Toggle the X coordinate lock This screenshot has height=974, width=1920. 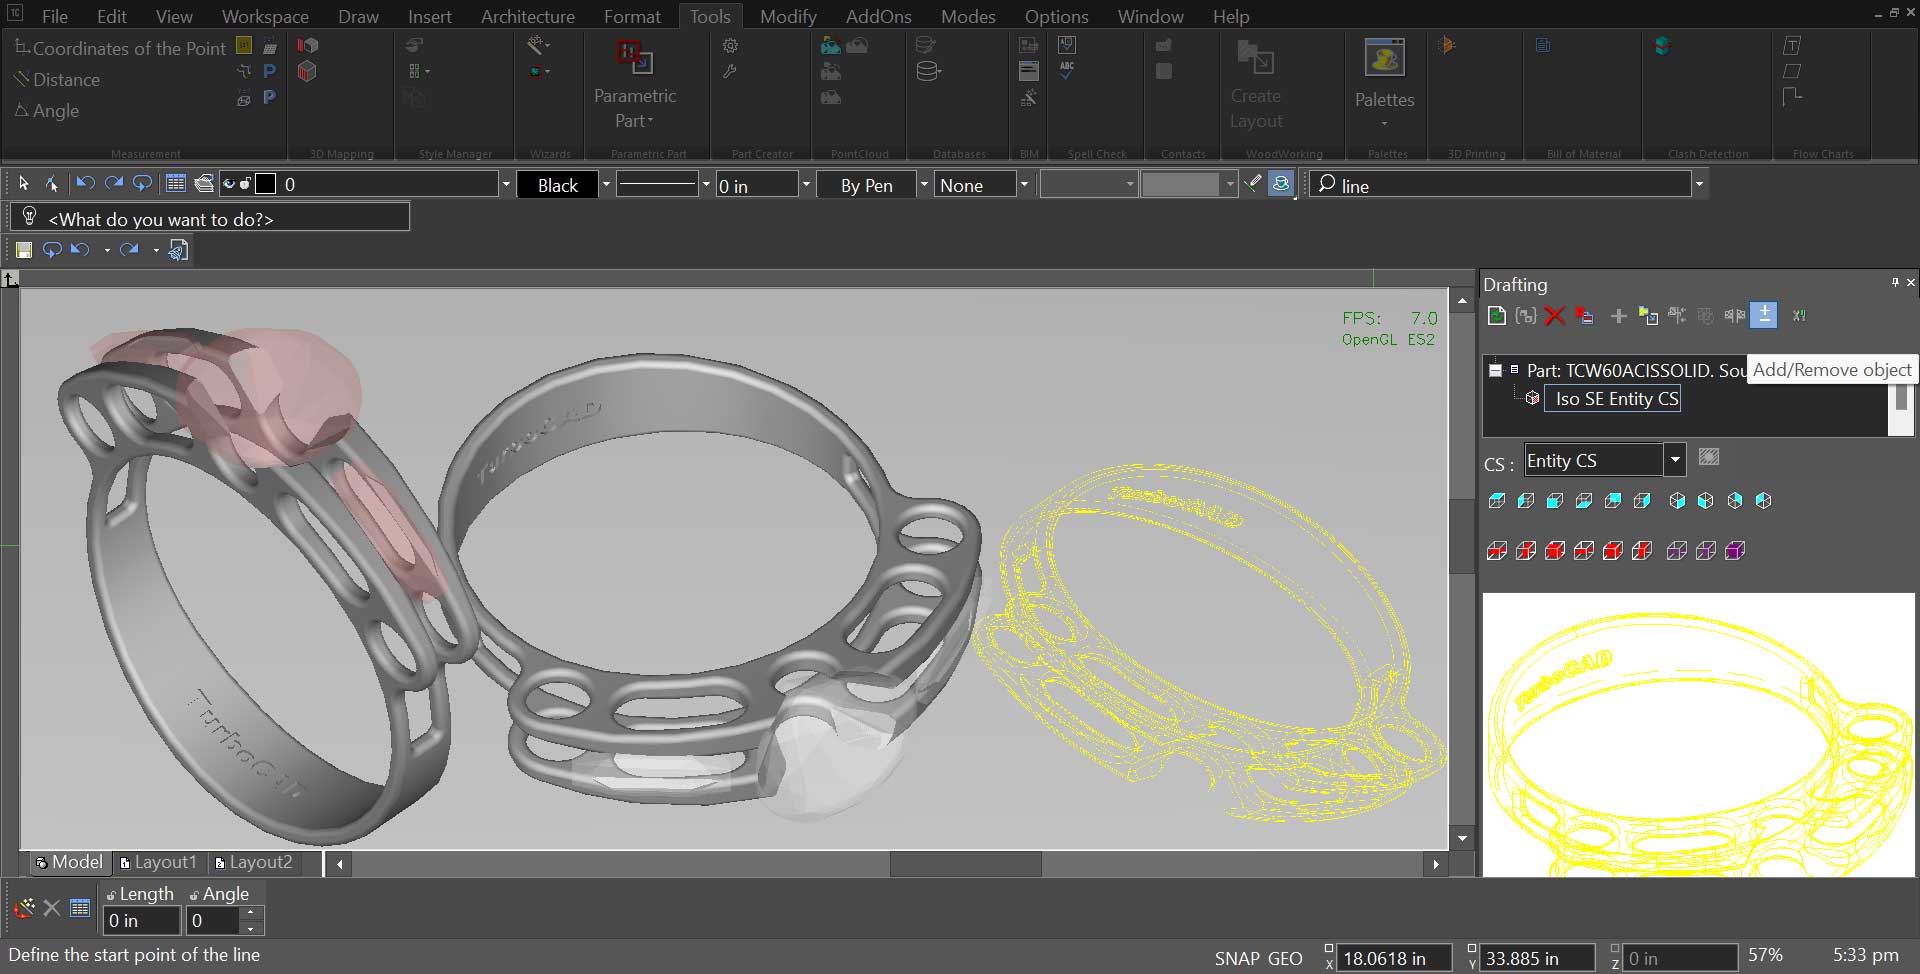coord(1329,949)
